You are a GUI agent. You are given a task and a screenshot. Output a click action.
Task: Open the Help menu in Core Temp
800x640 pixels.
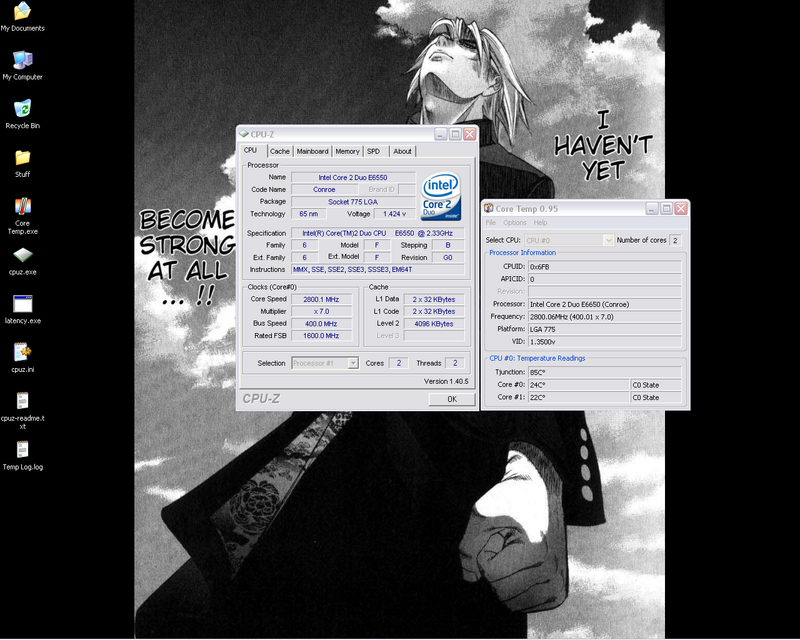point(540,223)
